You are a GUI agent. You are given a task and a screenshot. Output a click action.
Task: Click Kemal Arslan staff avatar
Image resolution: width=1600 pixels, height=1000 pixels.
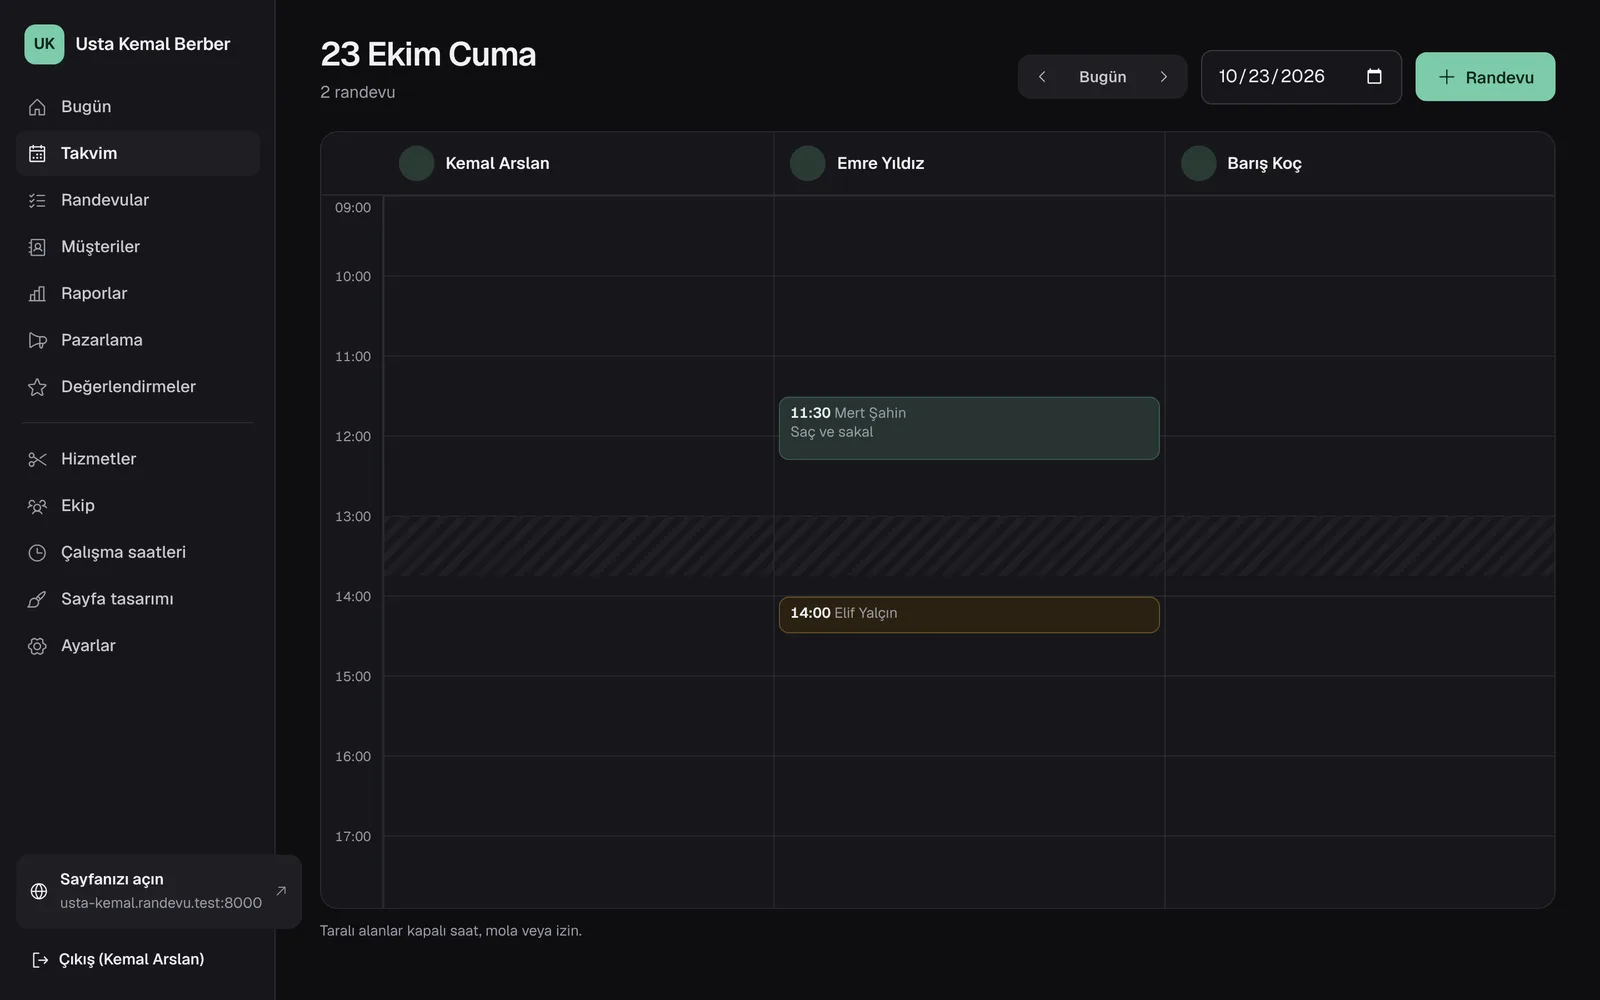(416, 163)
